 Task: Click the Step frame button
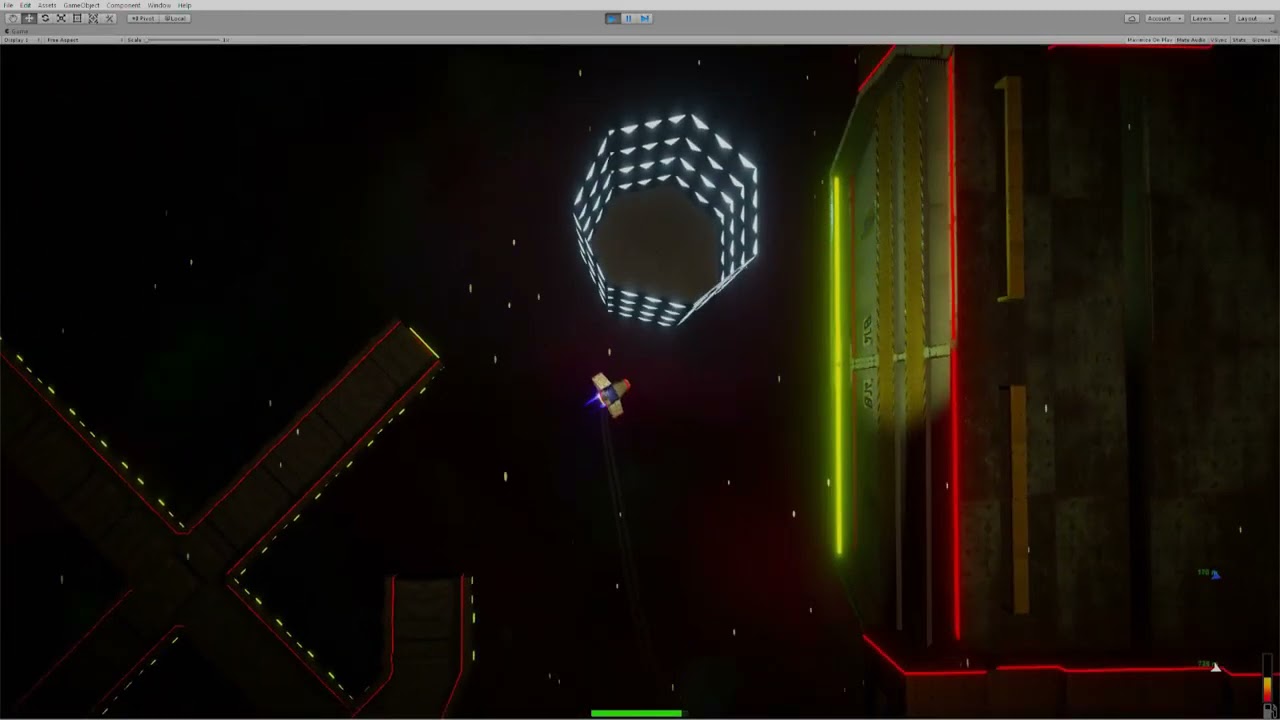pos(645,18)
